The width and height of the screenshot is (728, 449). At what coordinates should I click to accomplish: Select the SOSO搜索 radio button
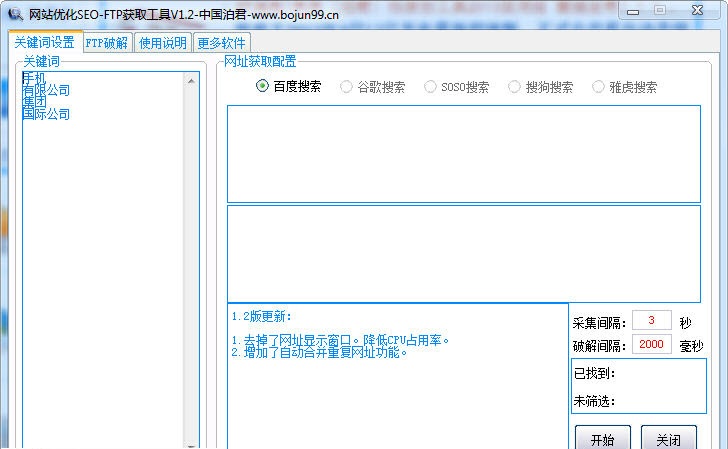431,87
